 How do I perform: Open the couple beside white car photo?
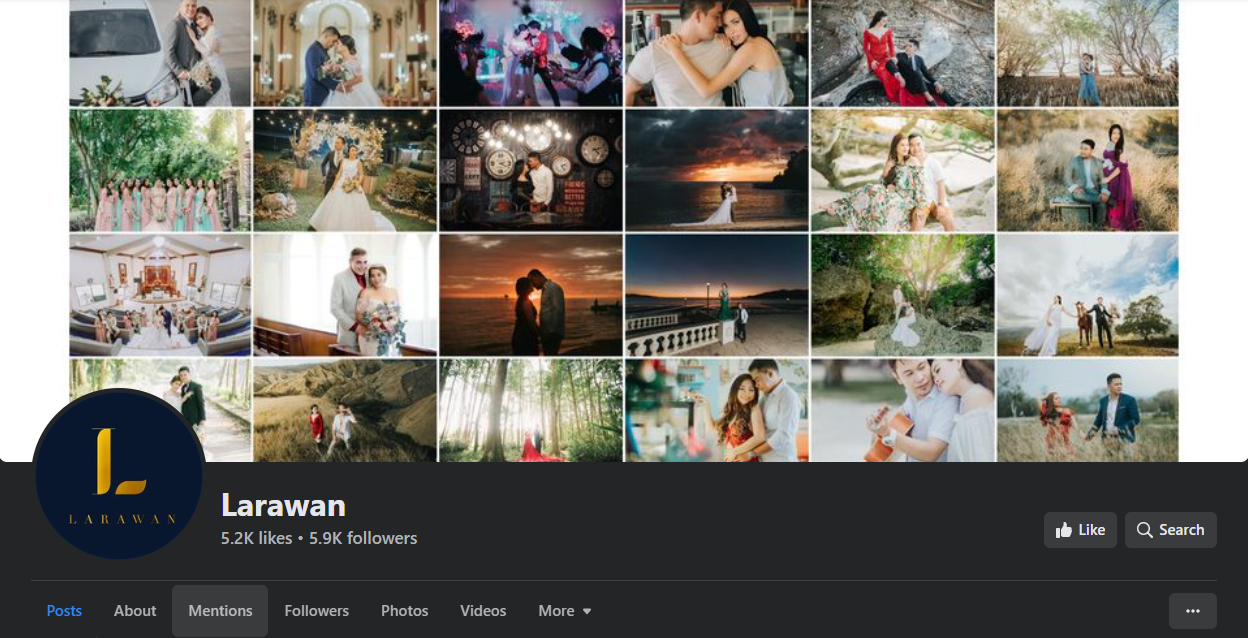[x=160, y=53]
